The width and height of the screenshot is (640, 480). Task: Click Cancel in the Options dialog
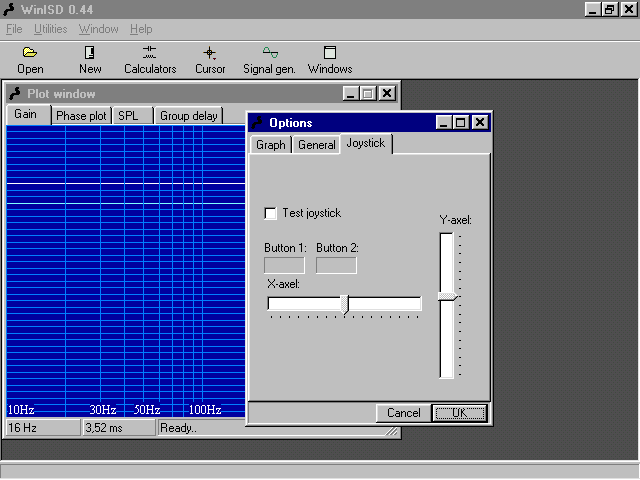click(403, 413)
